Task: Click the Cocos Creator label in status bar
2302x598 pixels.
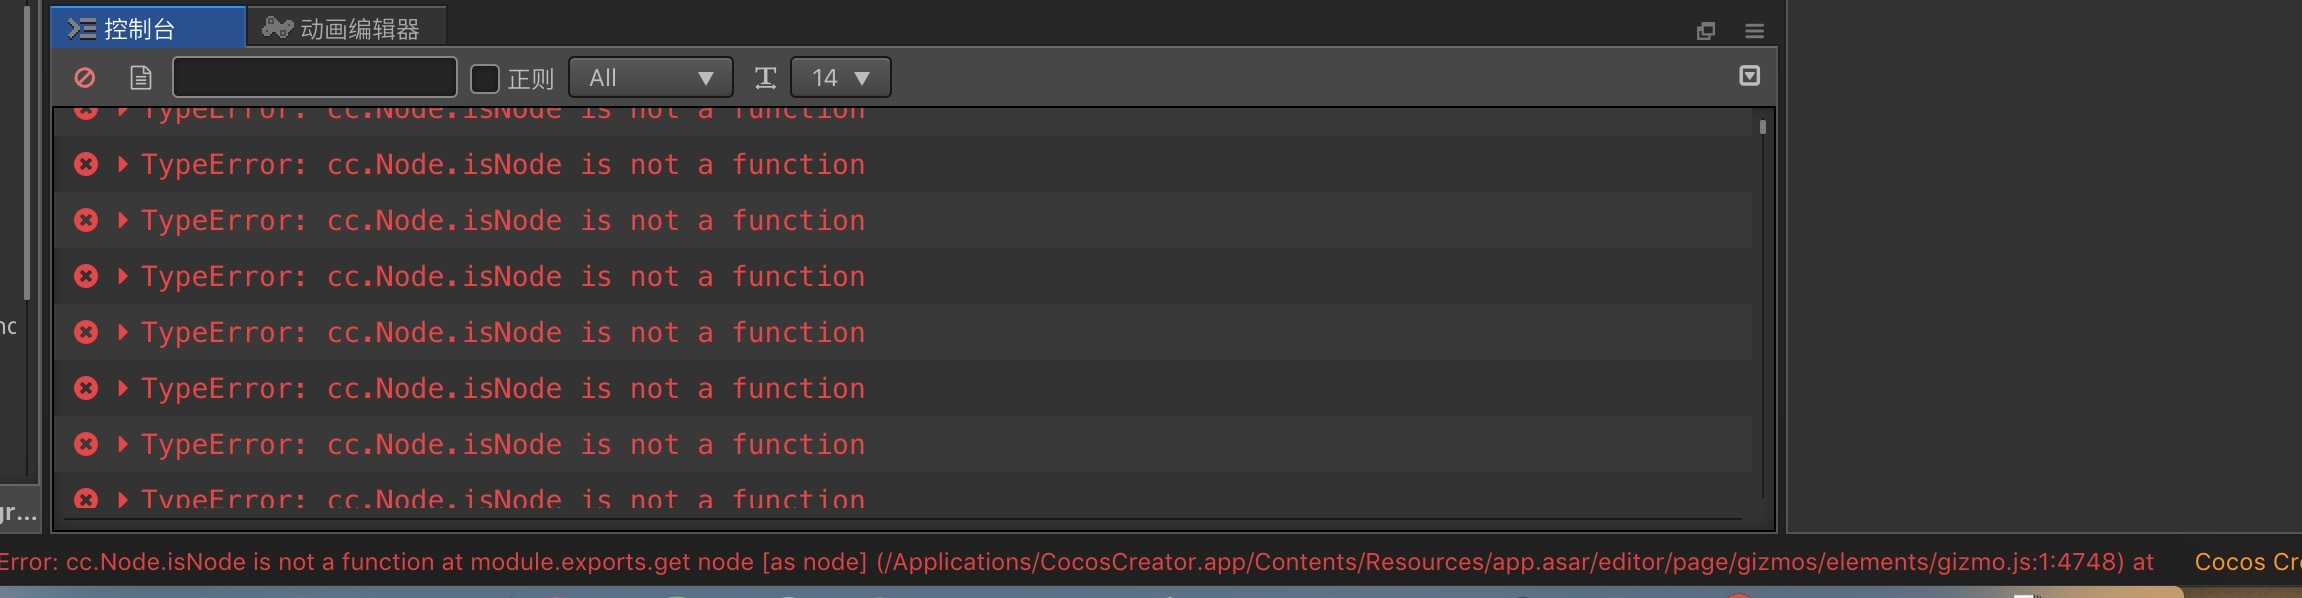Action: pyautogui.click(x=2246, y=562)
